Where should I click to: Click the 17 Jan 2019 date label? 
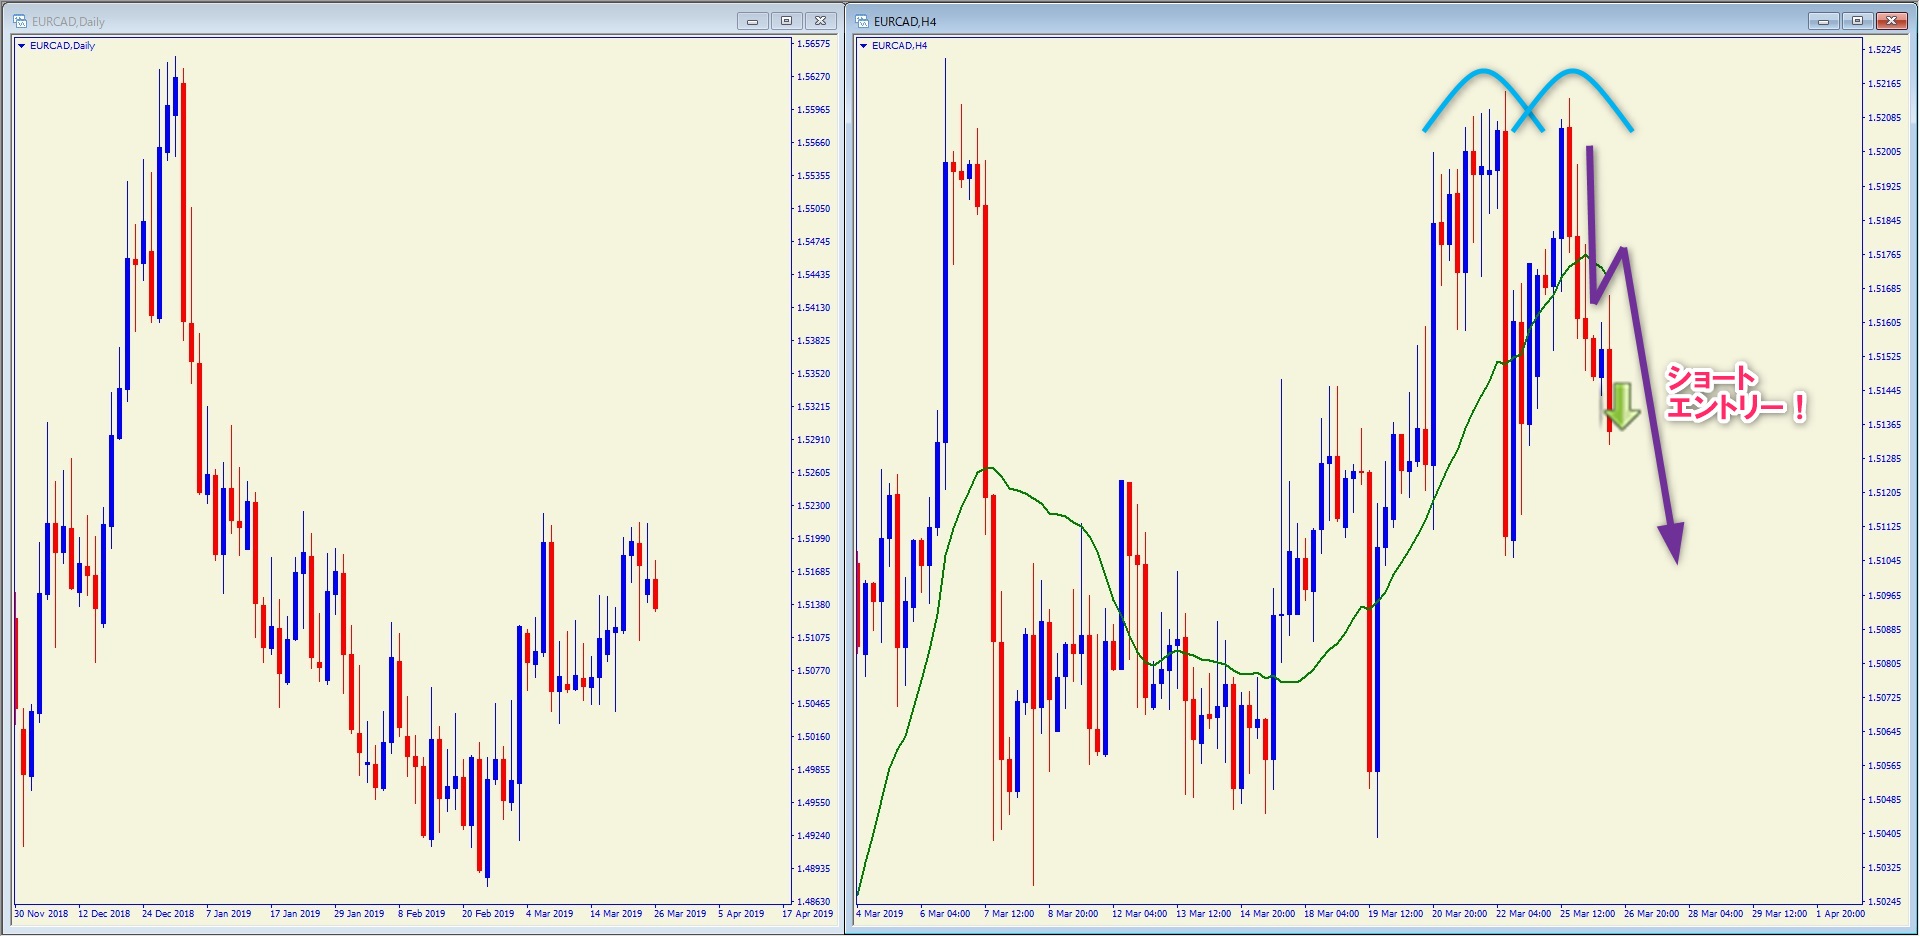pos(295,914)
